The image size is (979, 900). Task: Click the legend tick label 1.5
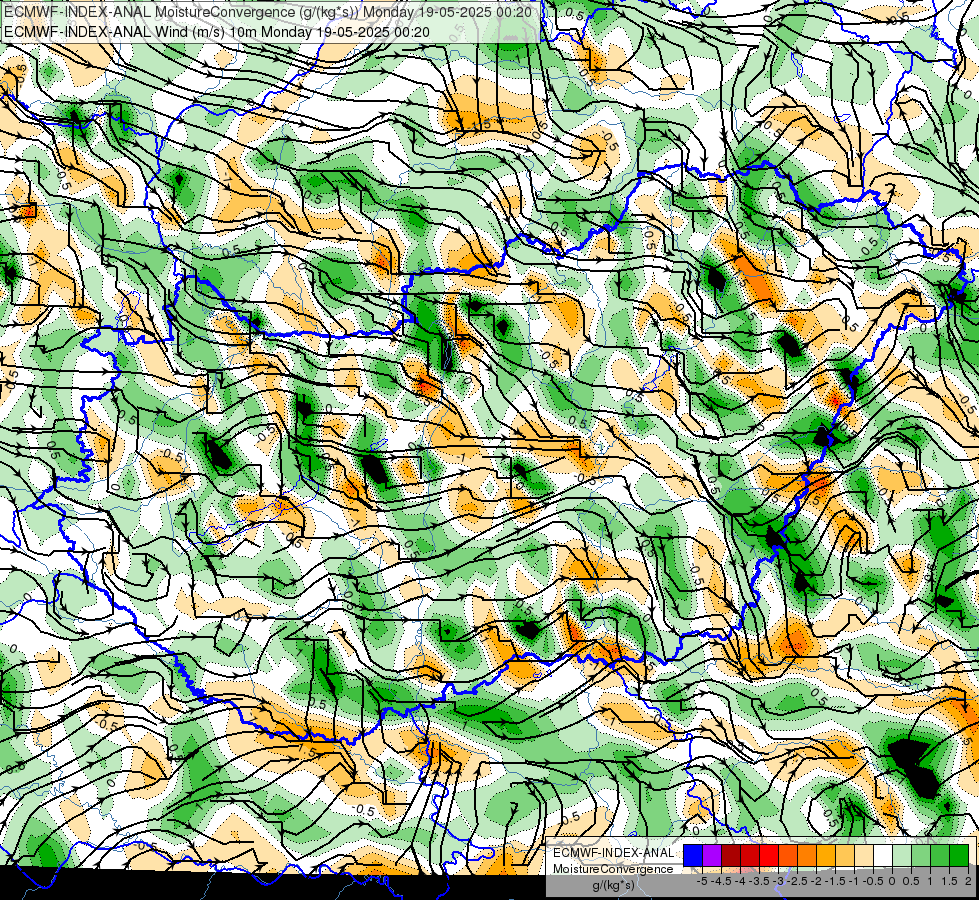pos(948,881)
